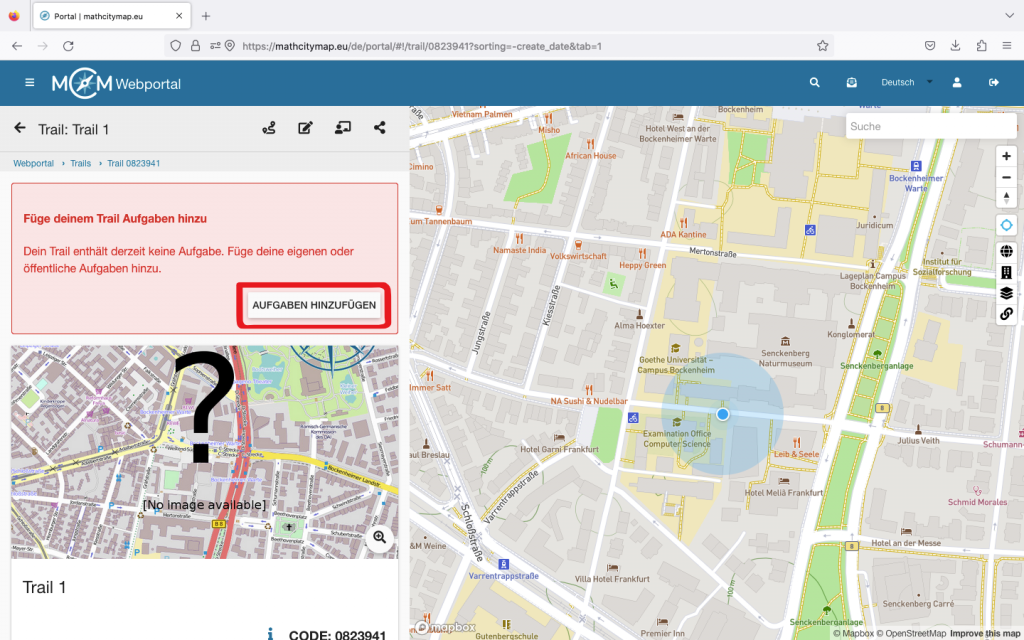Open the Firefox list all tabs chevron

[x=1007, y=16]
